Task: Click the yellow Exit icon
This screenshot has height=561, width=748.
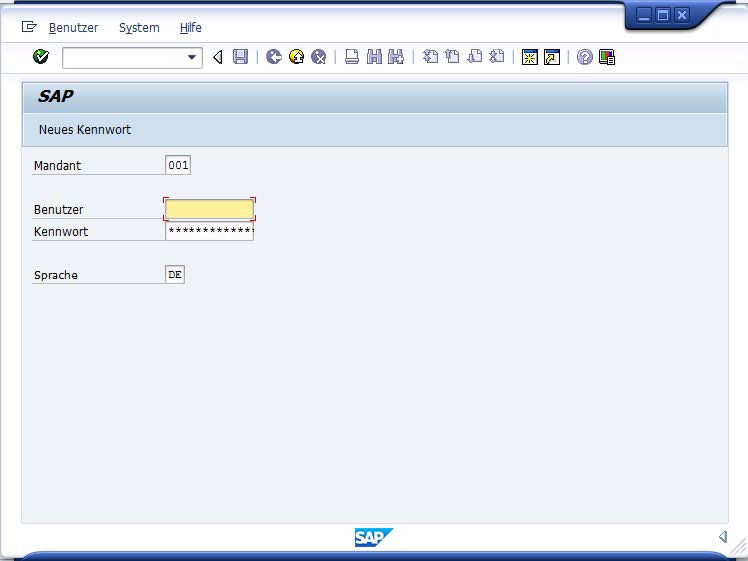Action: click(x=296, y=57)
